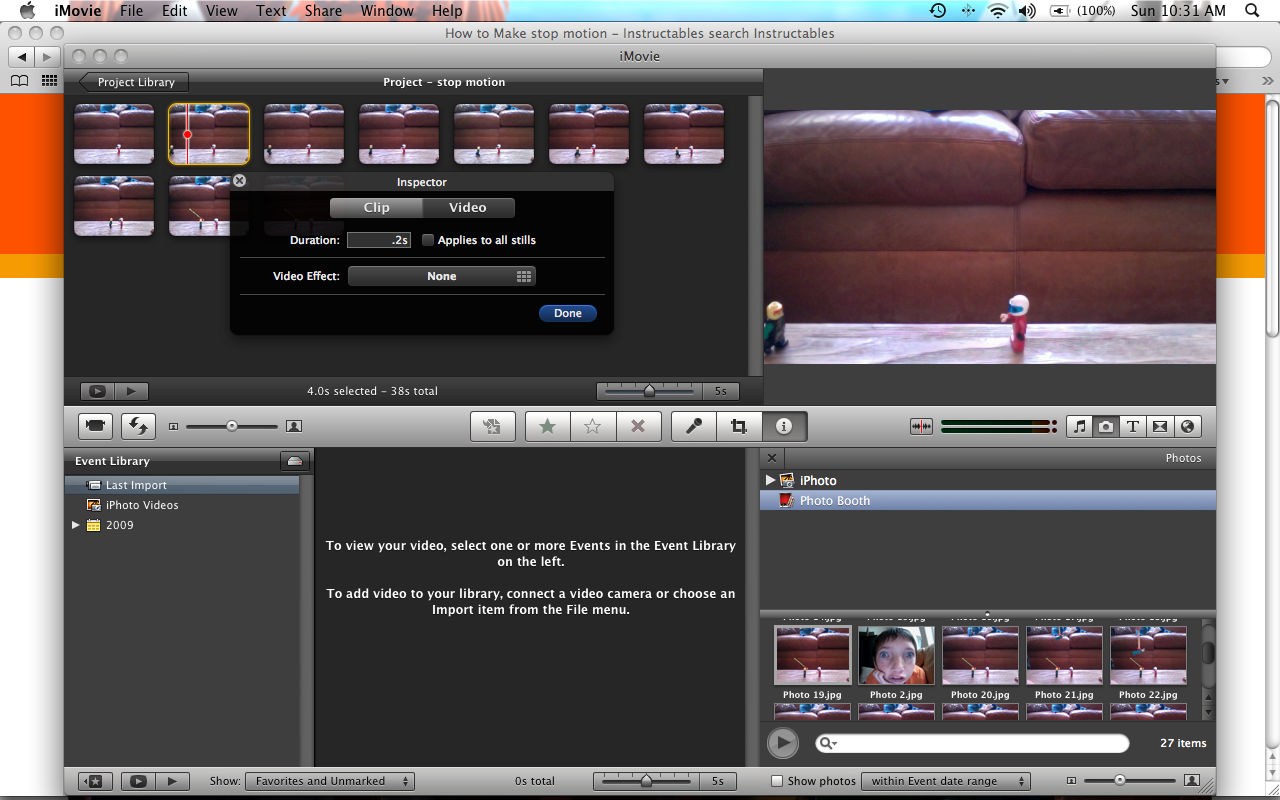The width and height of the screenshot is (1280, 800).
Task: Open the camera import window
Action: pos(95,426)
